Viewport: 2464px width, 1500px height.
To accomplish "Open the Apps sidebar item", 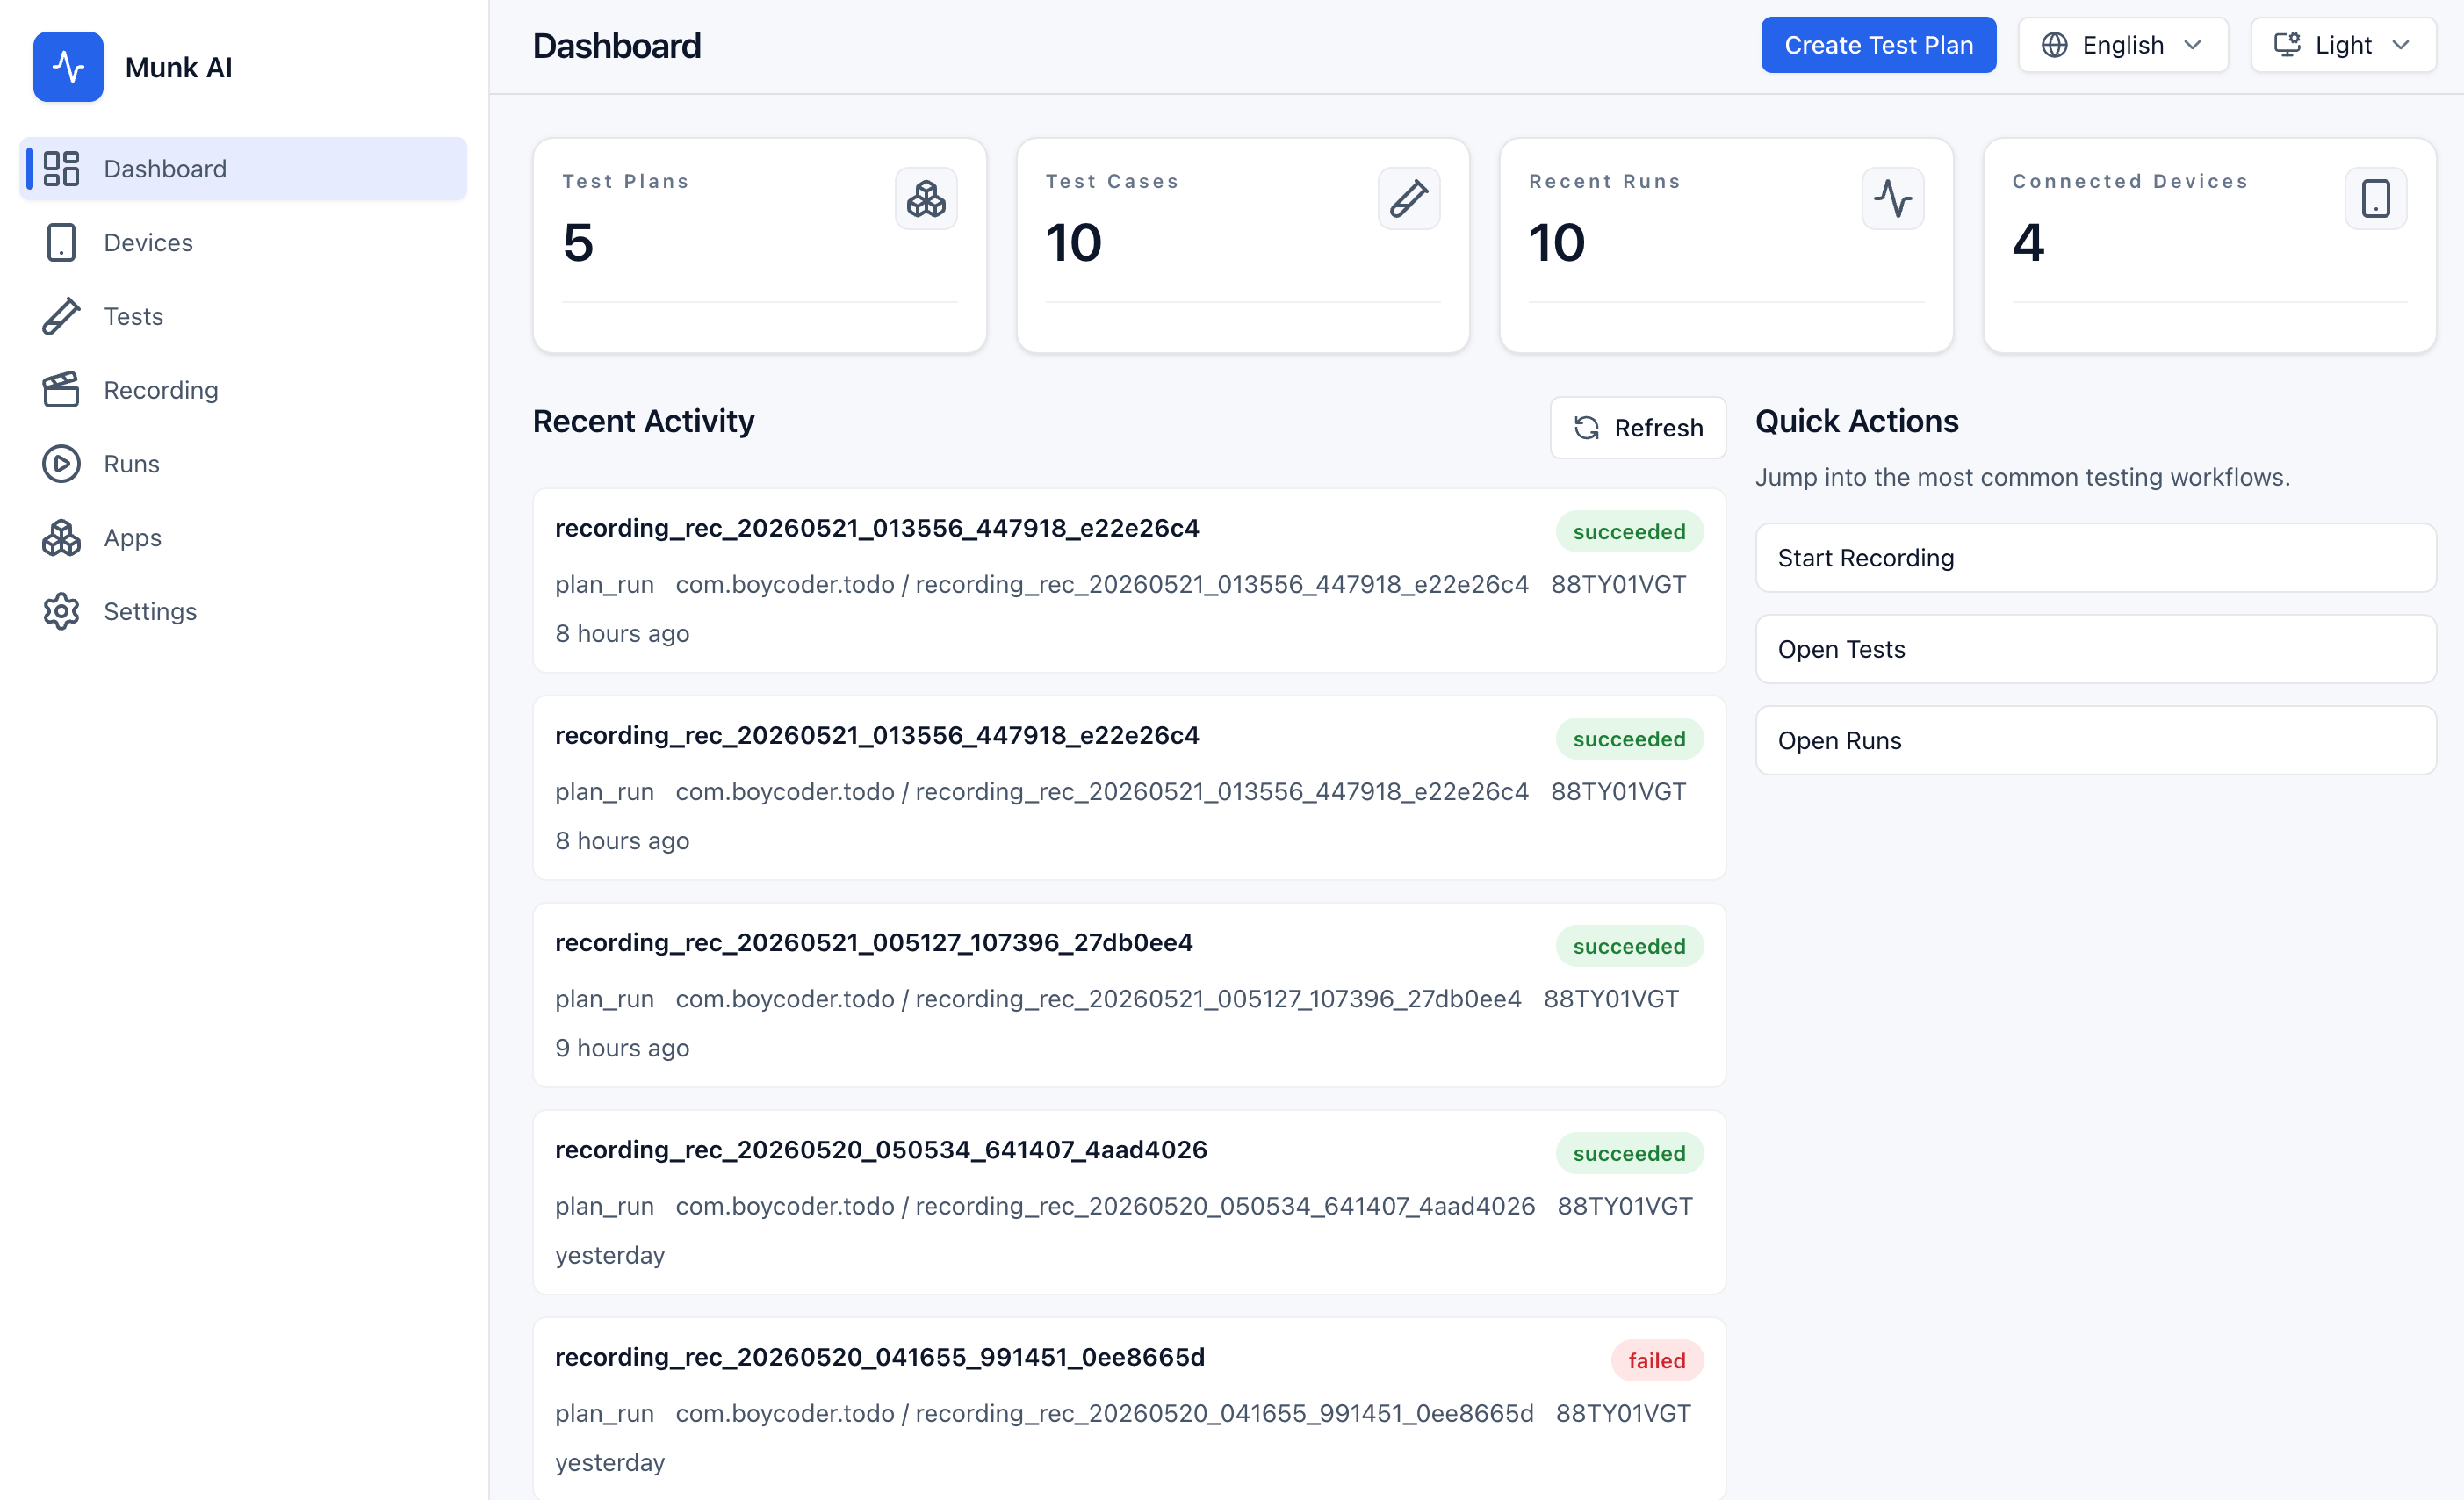I will click(243, 538).
